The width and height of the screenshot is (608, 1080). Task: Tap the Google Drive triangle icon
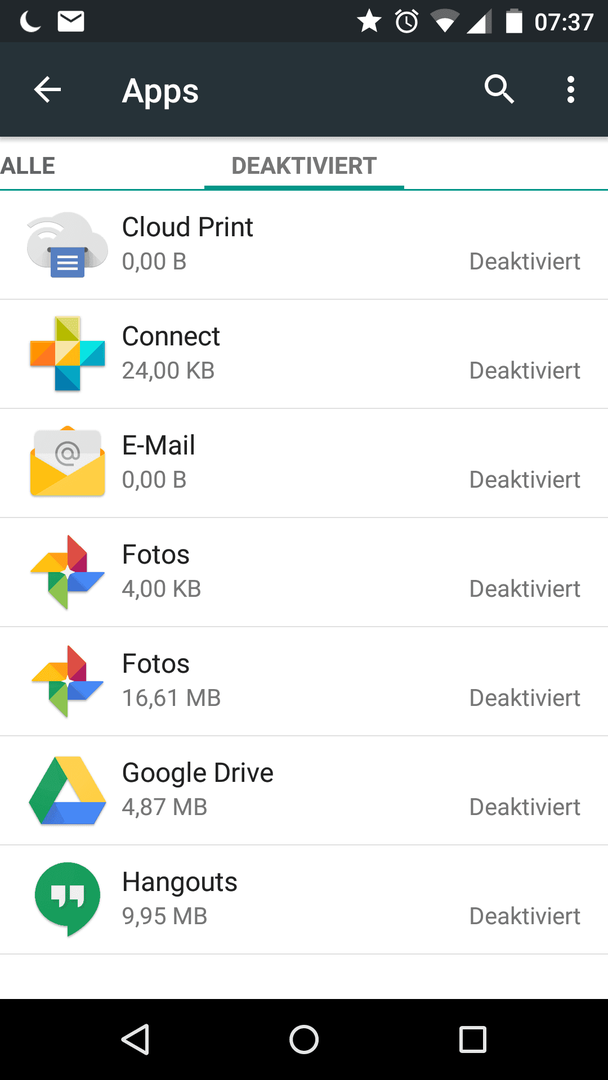click(67, 791)
